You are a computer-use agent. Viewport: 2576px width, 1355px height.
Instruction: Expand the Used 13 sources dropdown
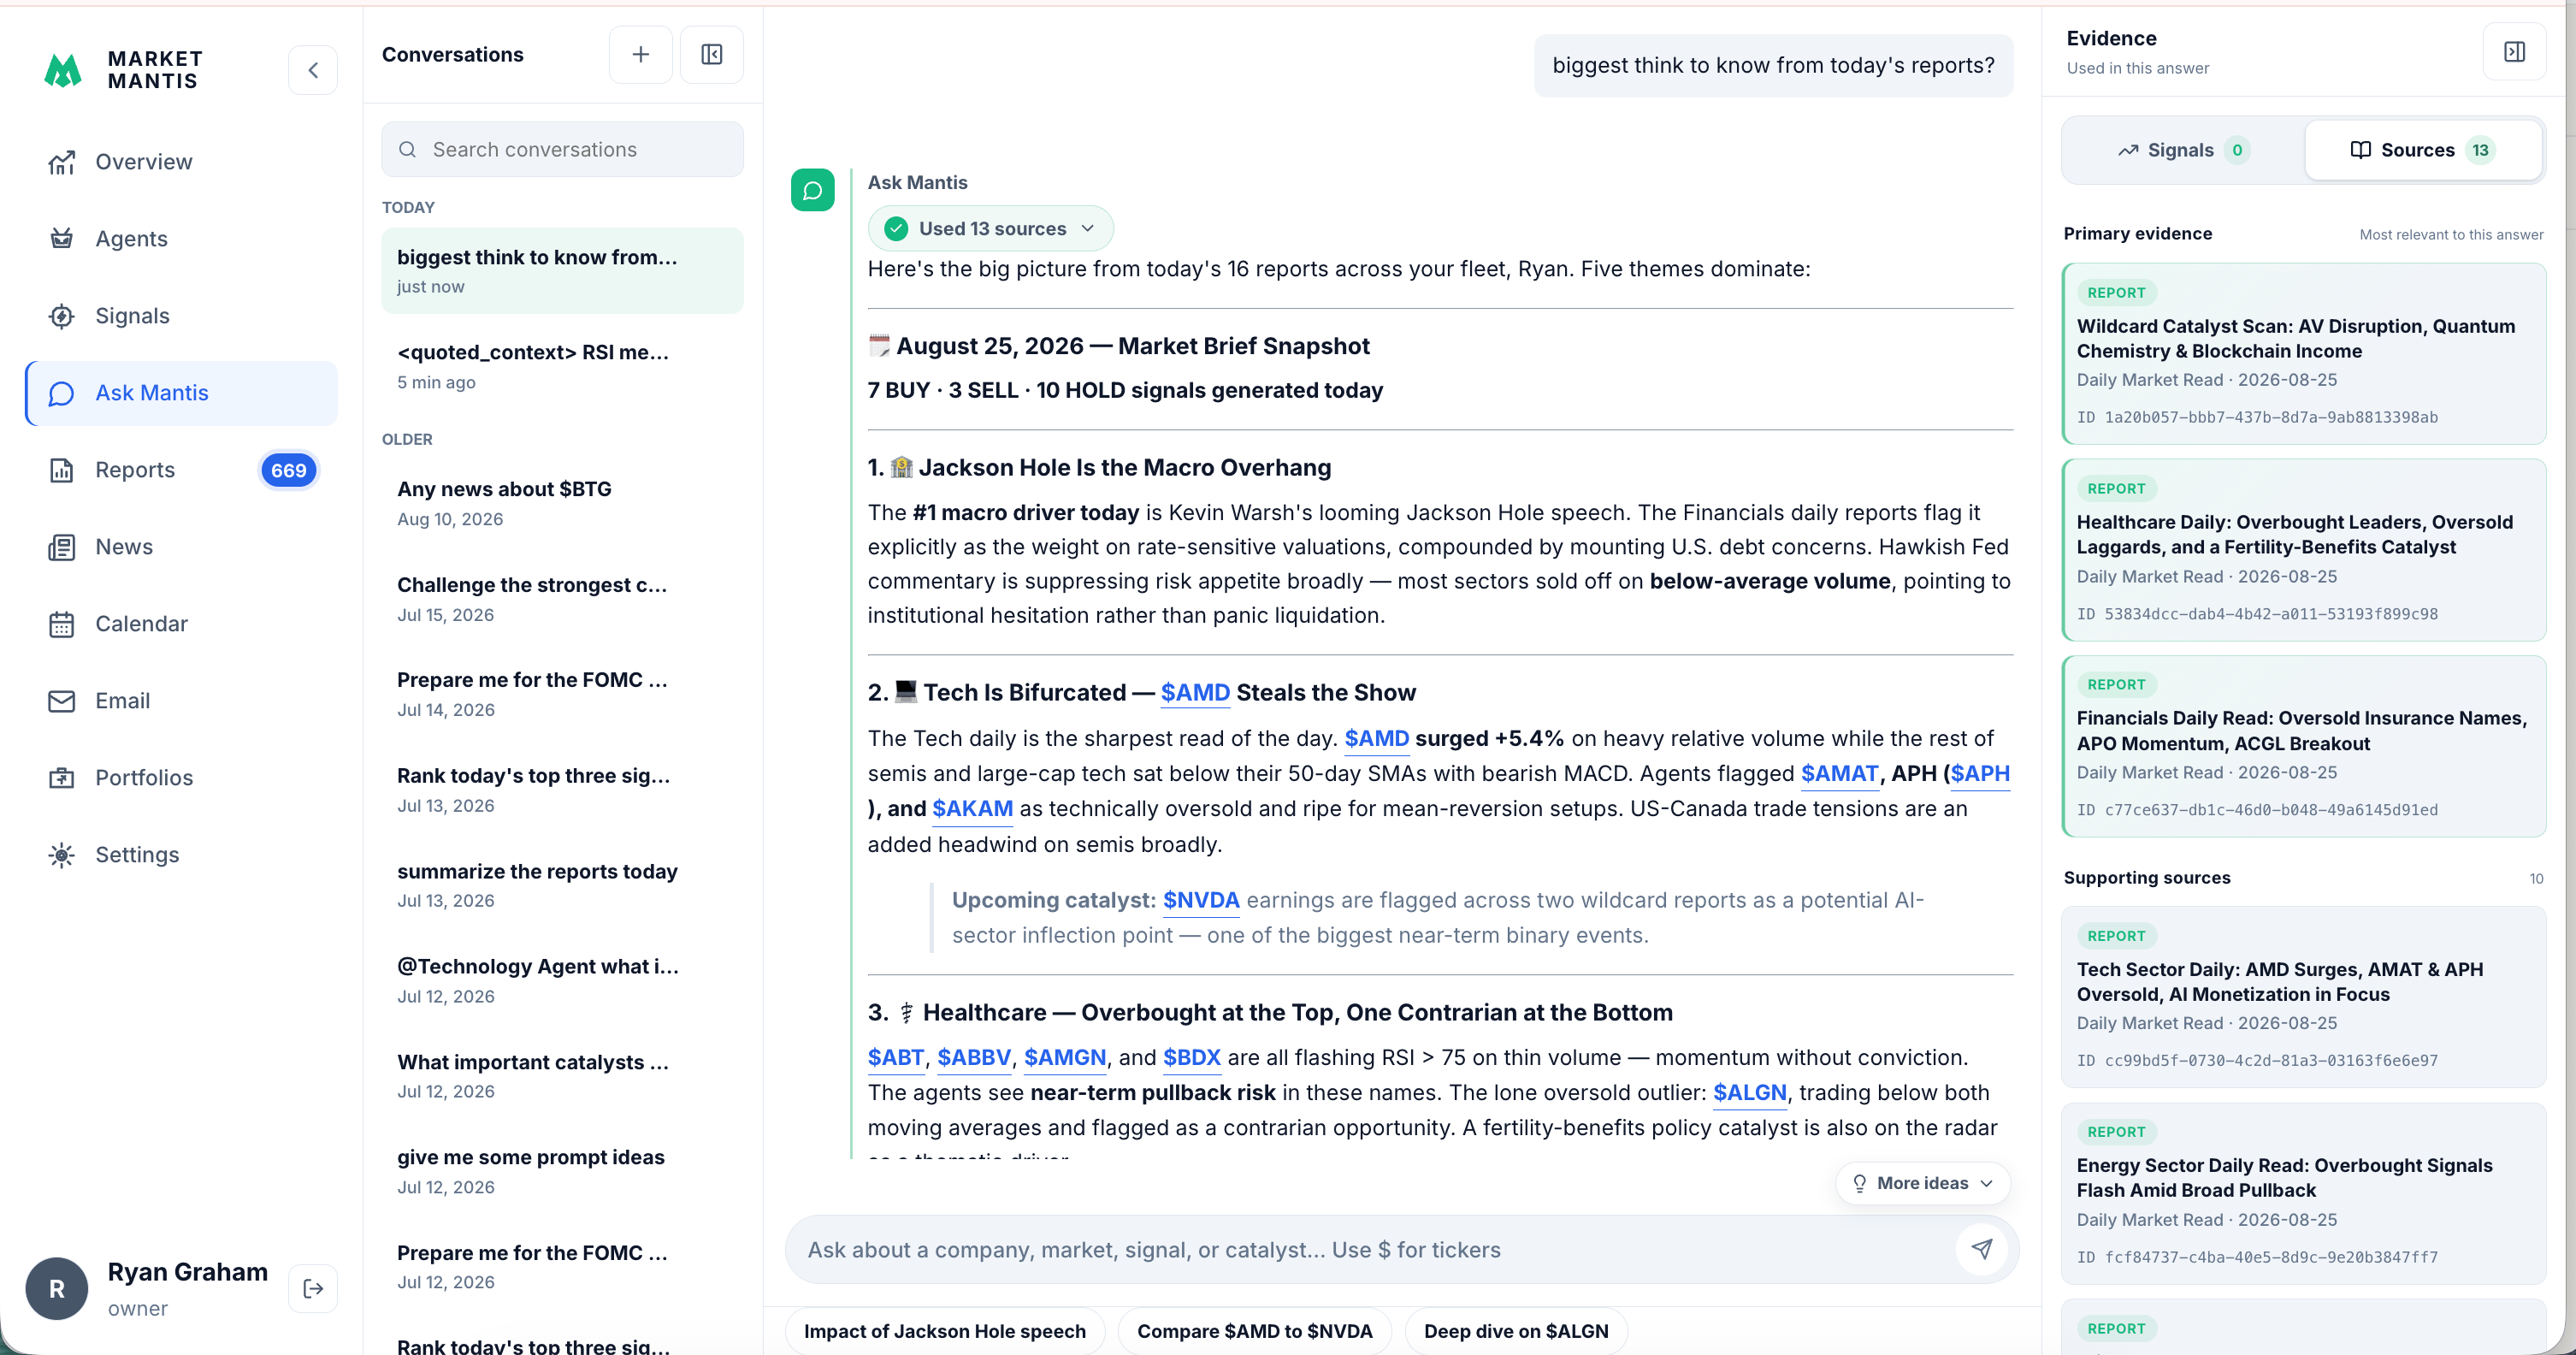tap(991, 229)
